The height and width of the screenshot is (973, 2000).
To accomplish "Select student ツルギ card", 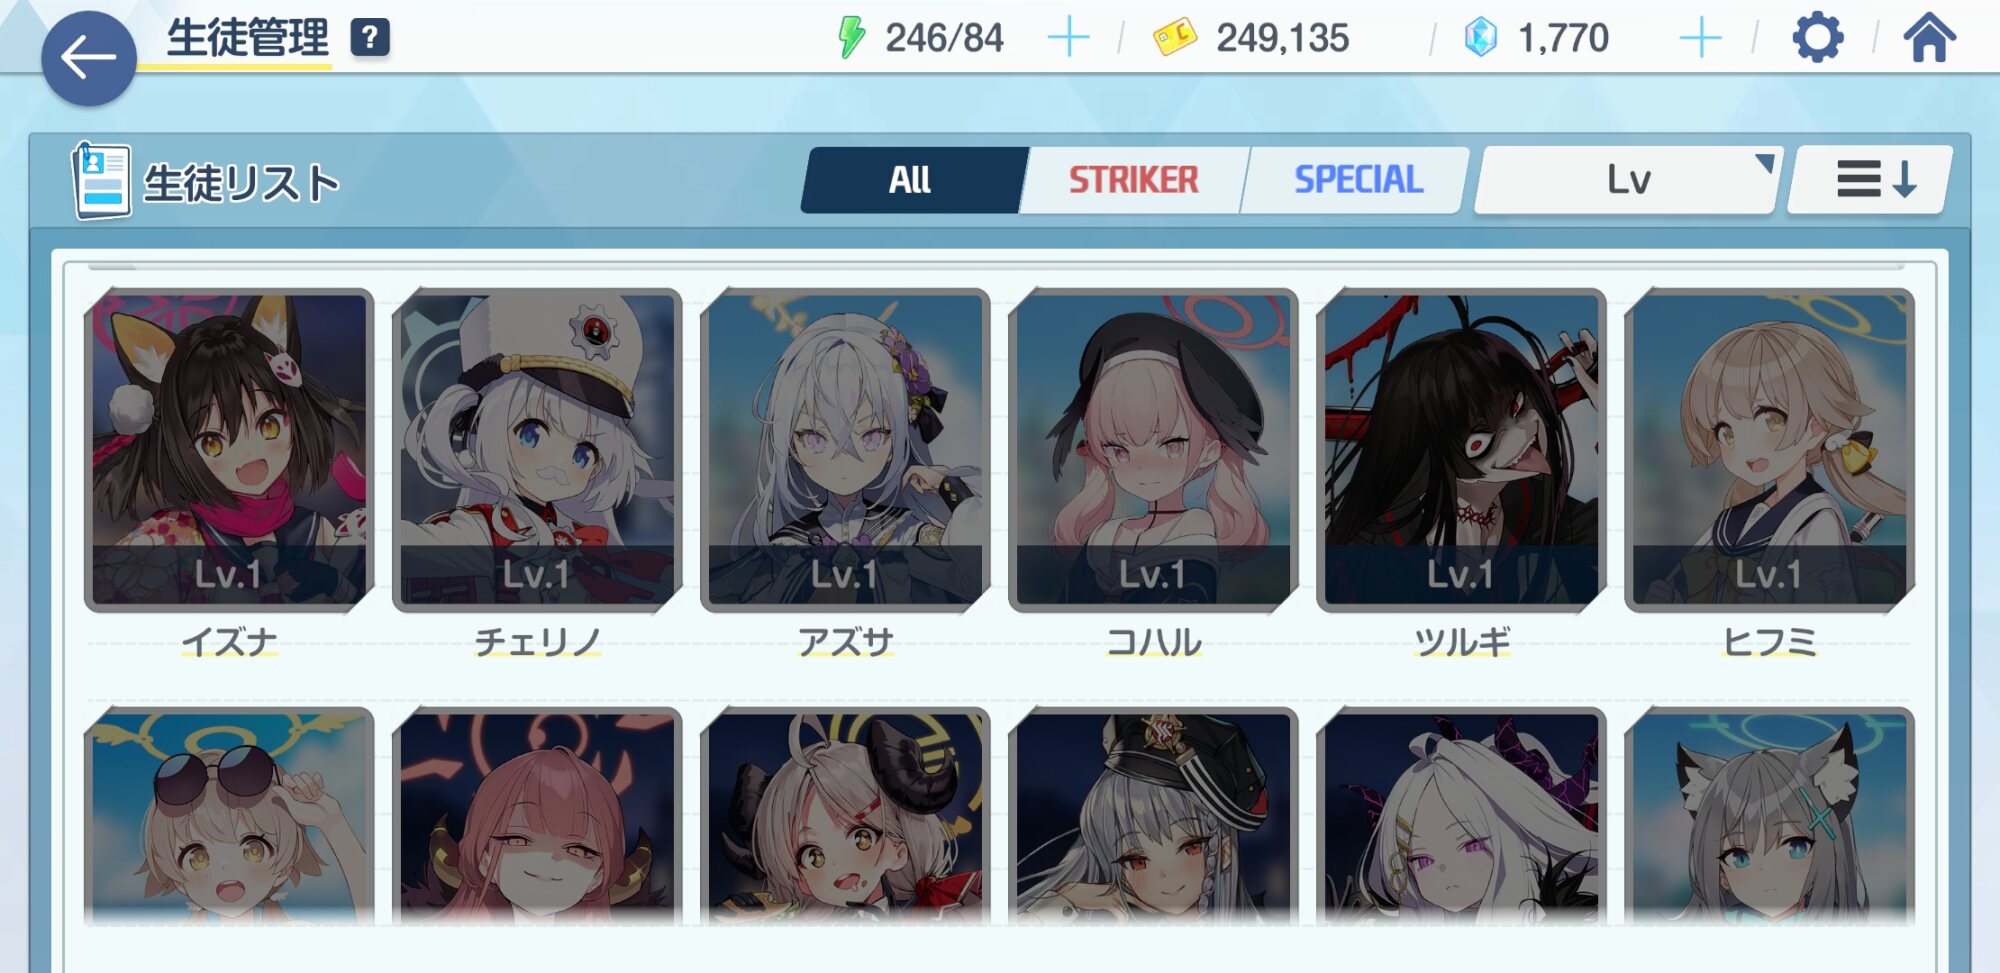I will click(1461, 450).
